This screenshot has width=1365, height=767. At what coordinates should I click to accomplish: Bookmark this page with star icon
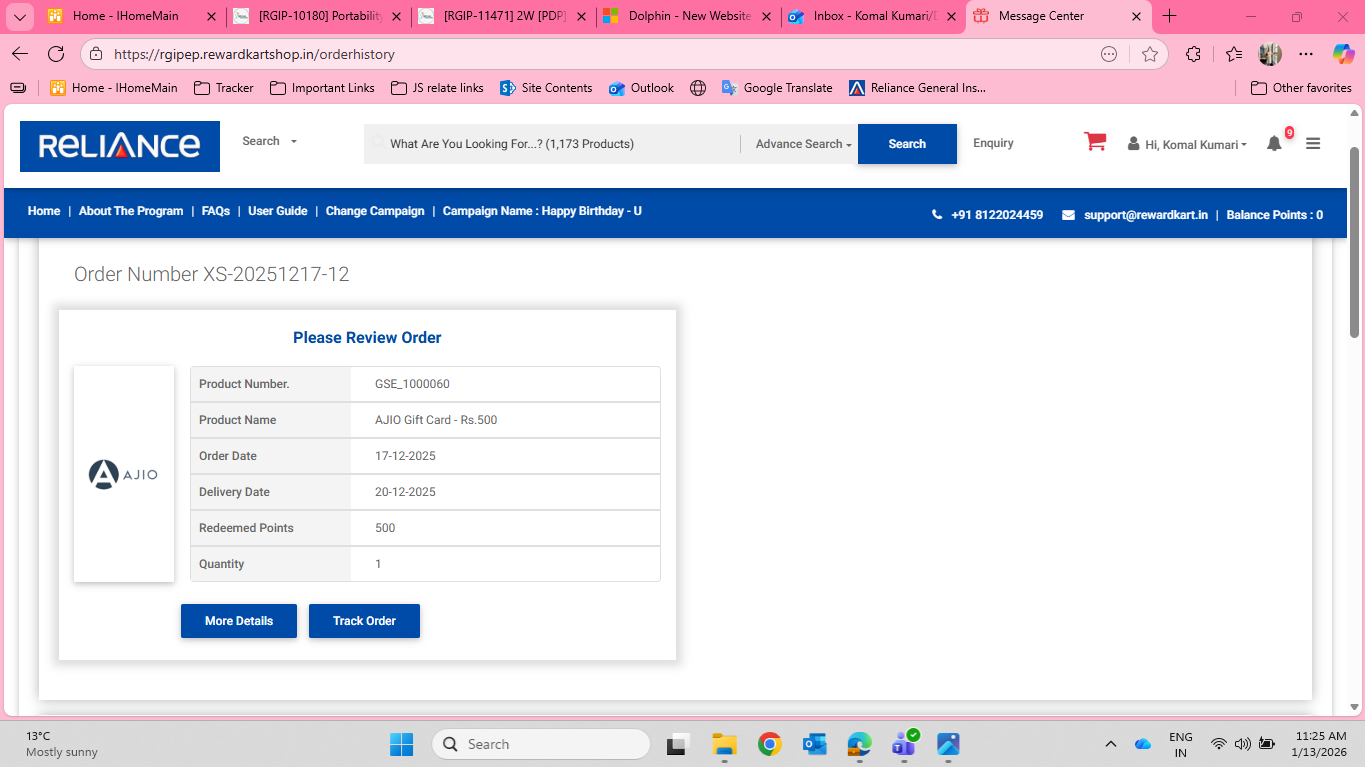[x=1150, y=54]
